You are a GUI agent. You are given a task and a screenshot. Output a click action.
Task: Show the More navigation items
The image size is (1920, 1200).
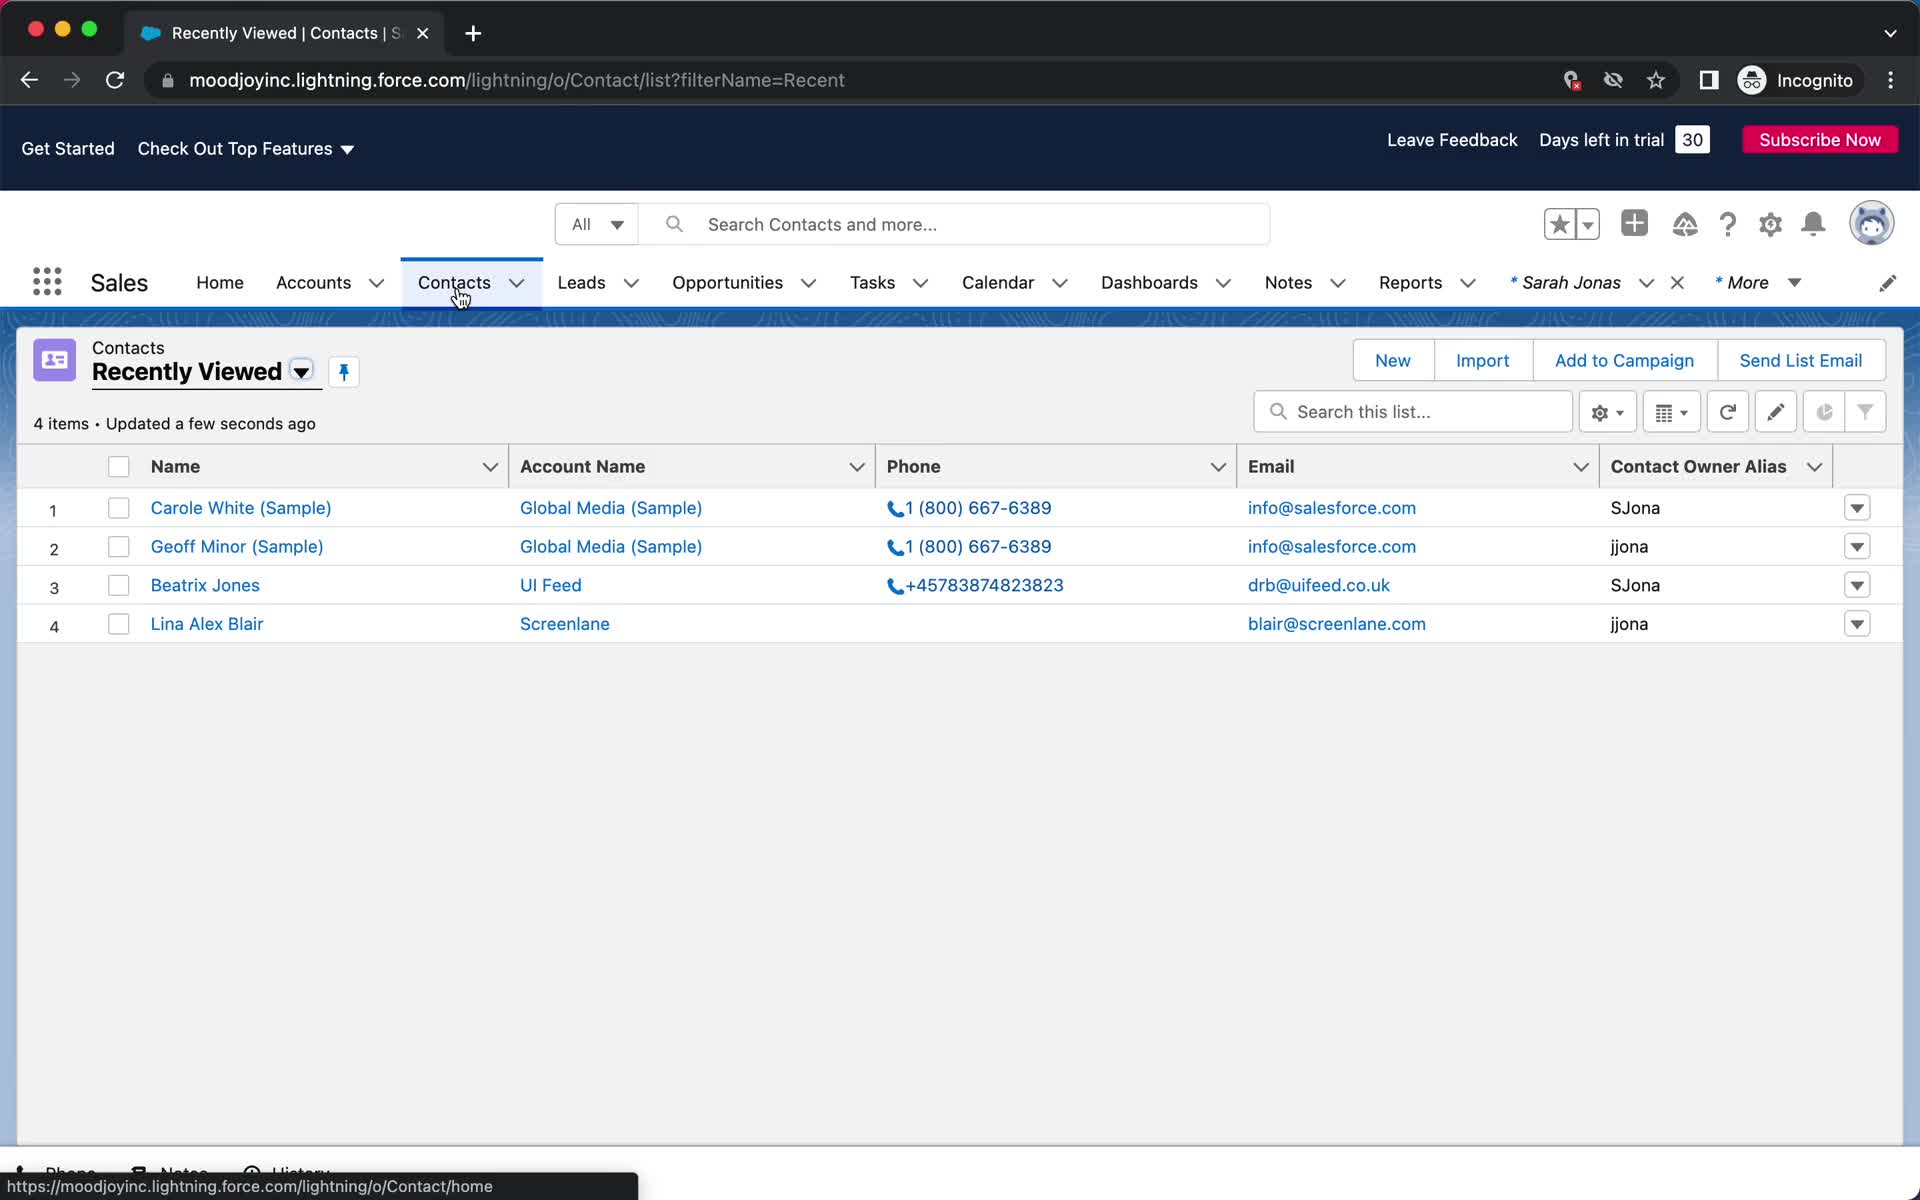point(1758,283)
